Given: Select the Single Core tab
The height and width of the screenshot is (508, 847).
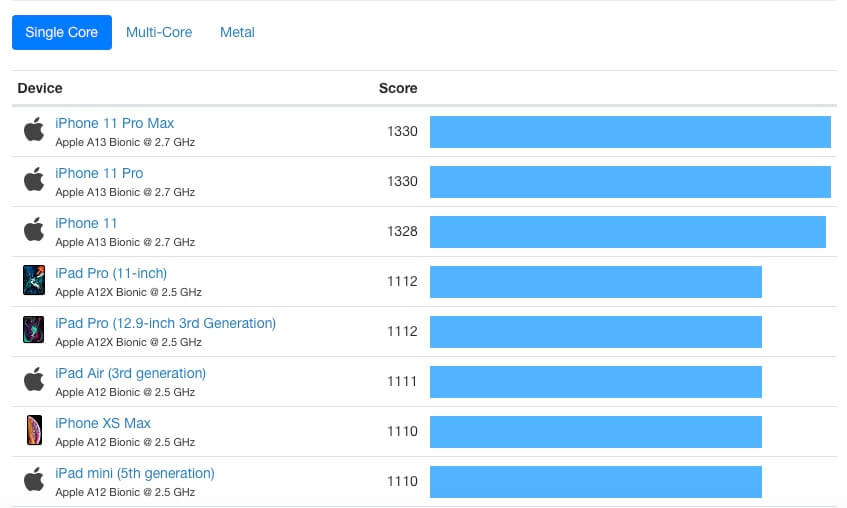Looking at the screenshot, I should (x=62, y=32).
